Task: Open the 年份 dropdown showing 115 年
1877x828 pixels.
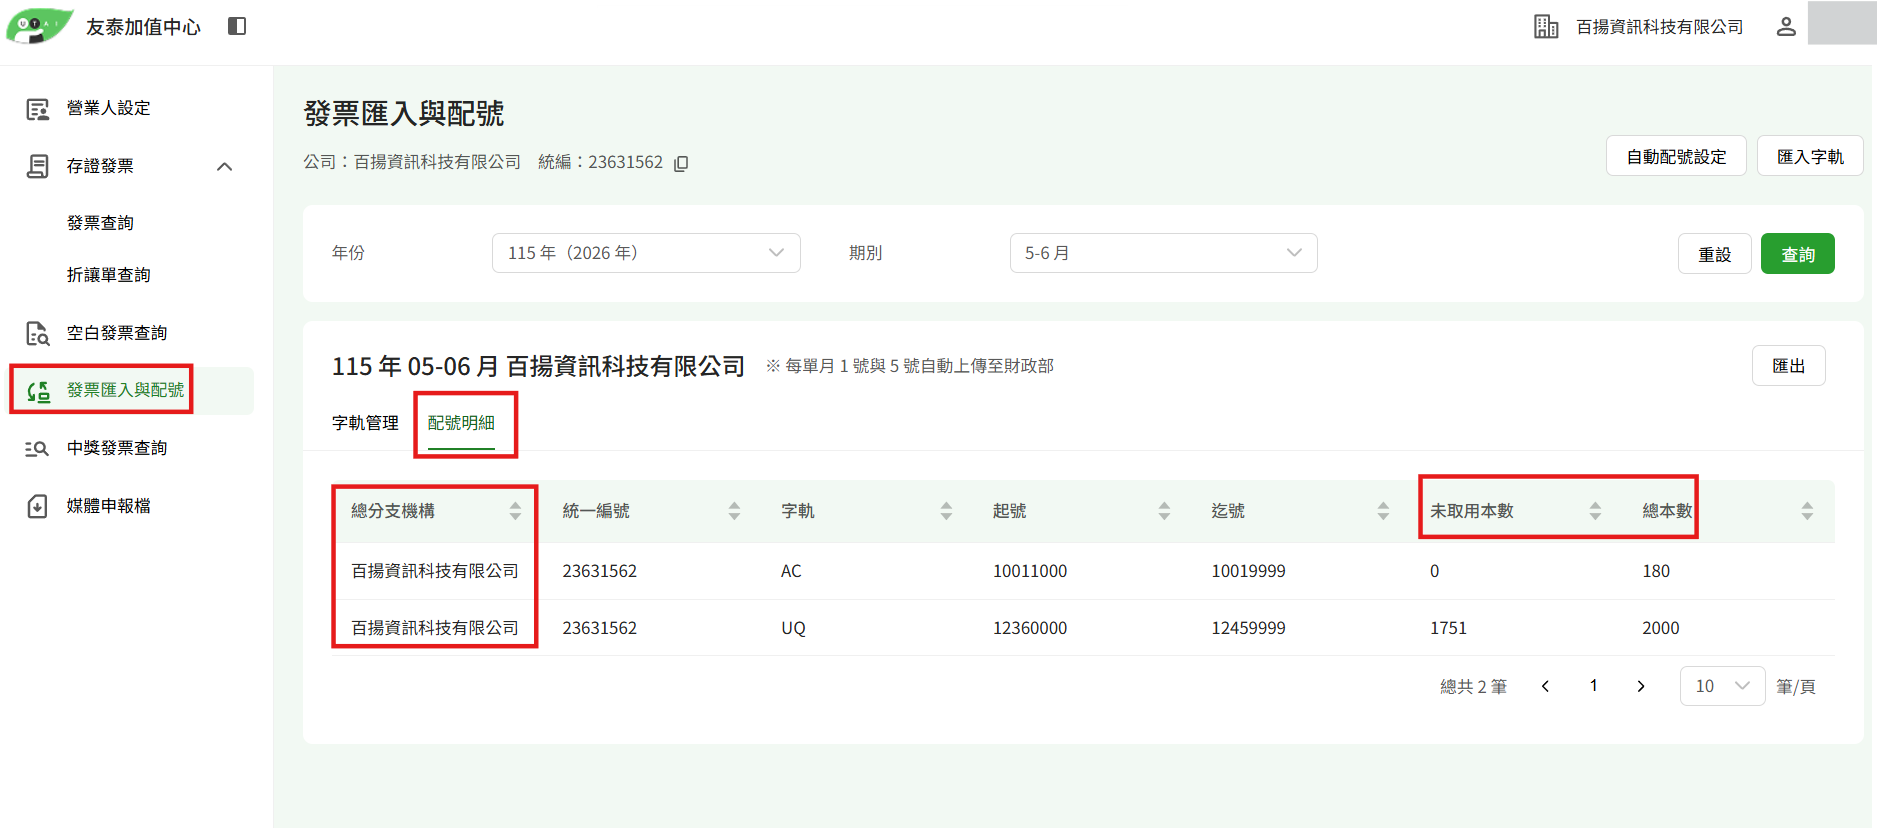Action: tap(646, 253)
